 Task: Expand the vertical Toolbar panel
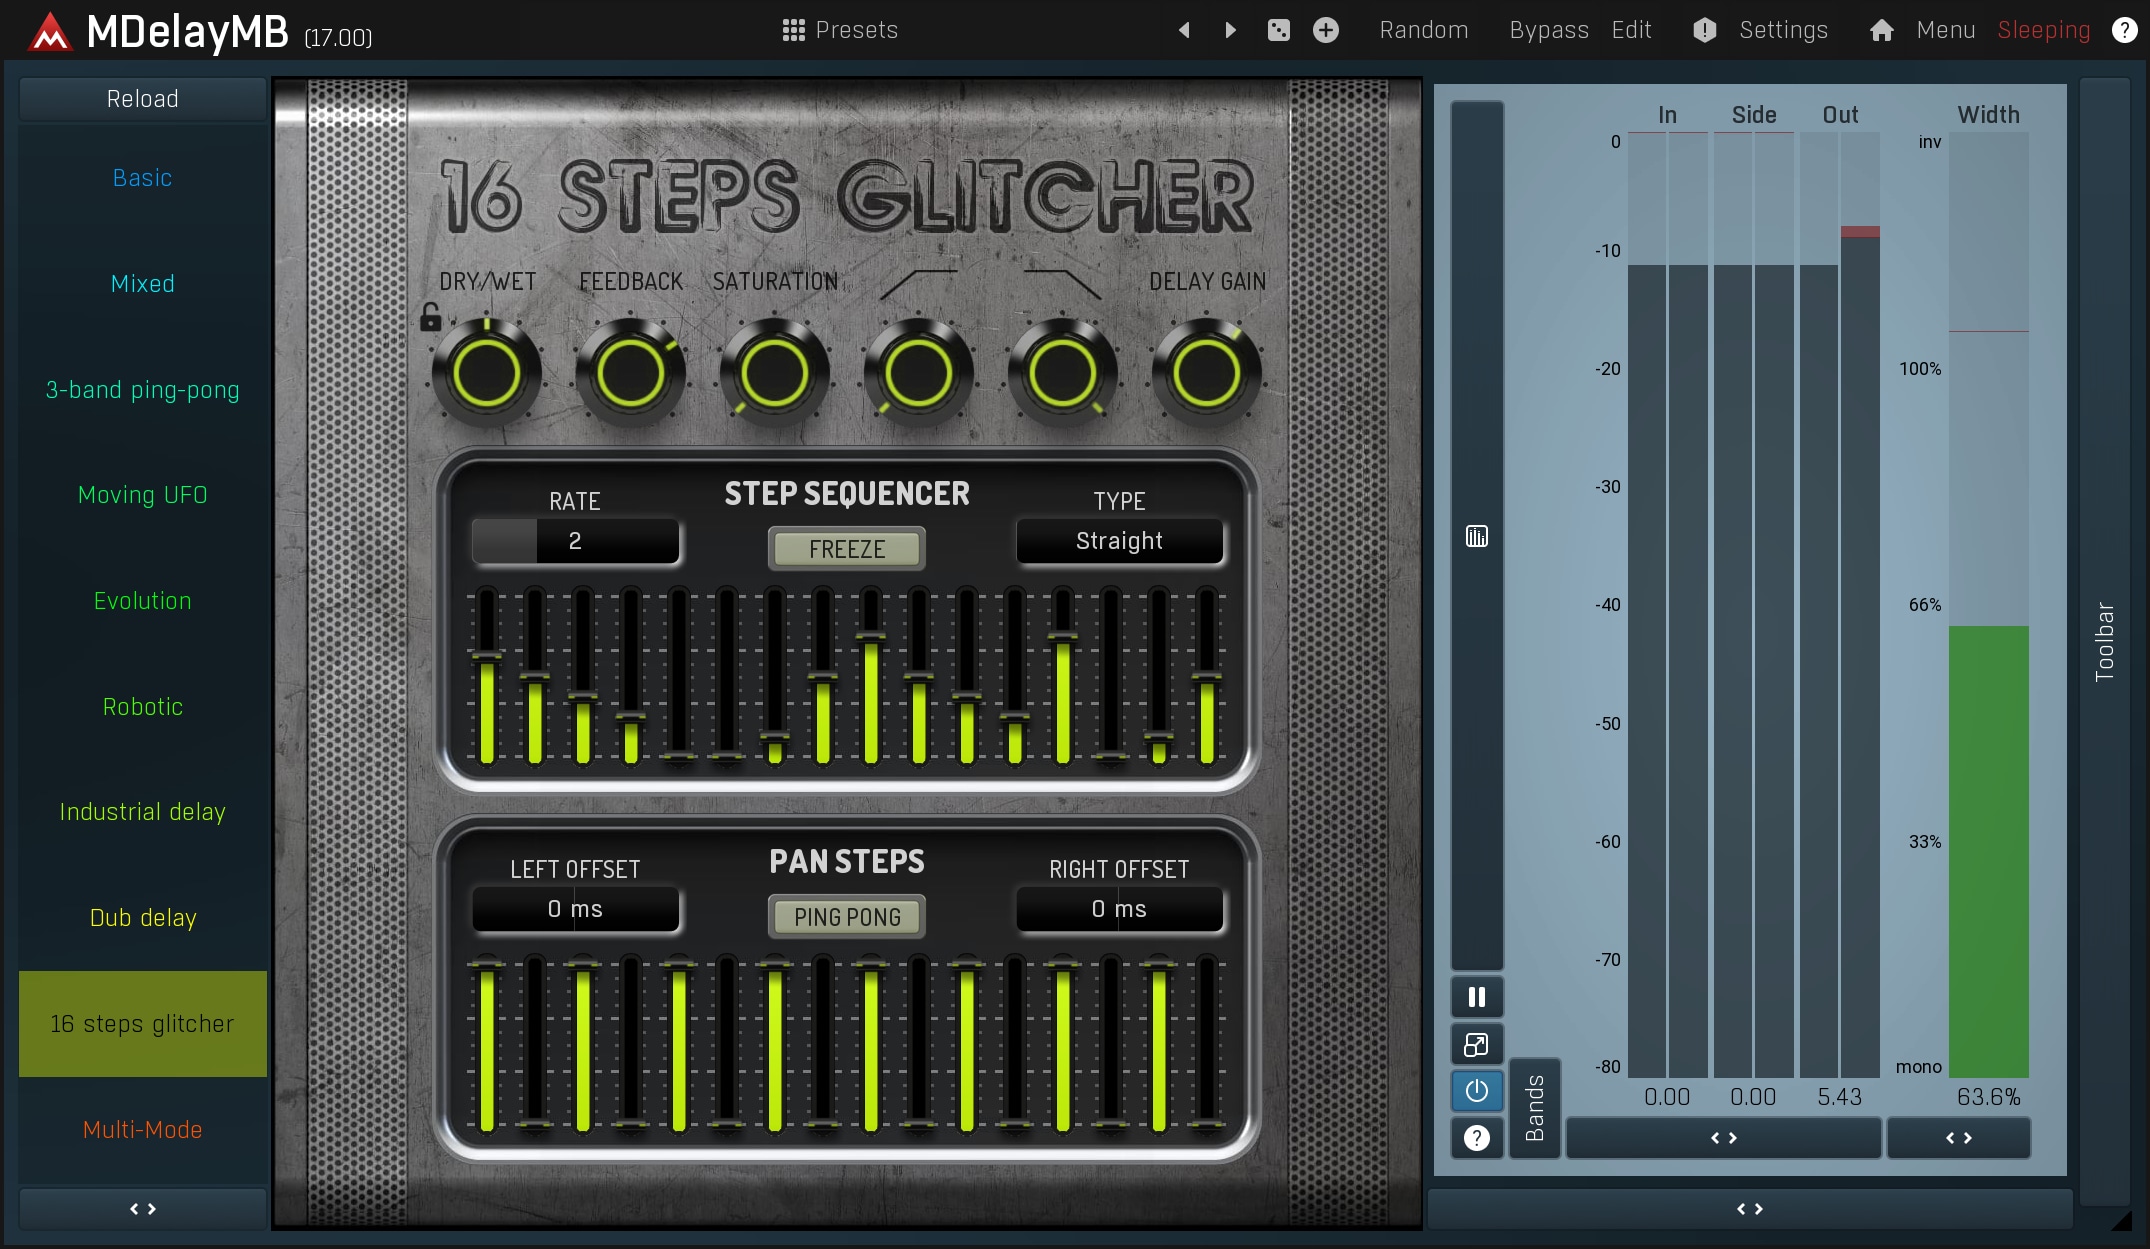(x=2104, y=640)
